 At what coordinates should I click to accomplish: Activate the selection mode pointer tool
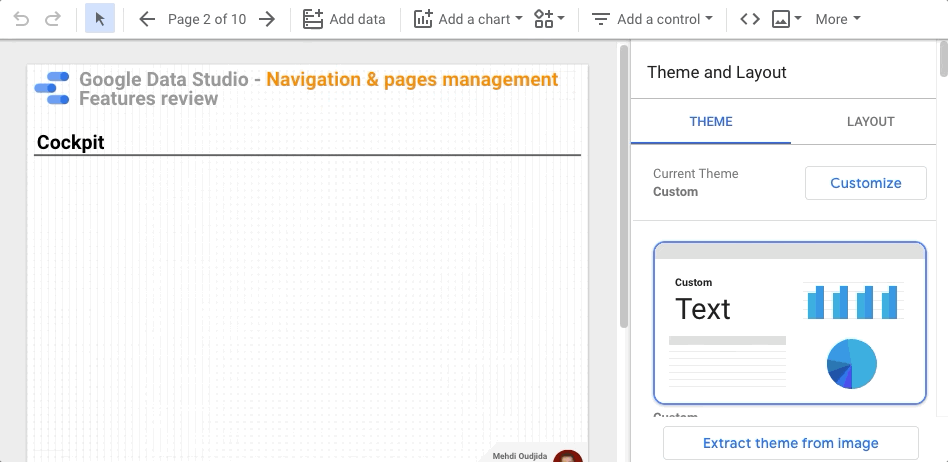tap(100, 19)
